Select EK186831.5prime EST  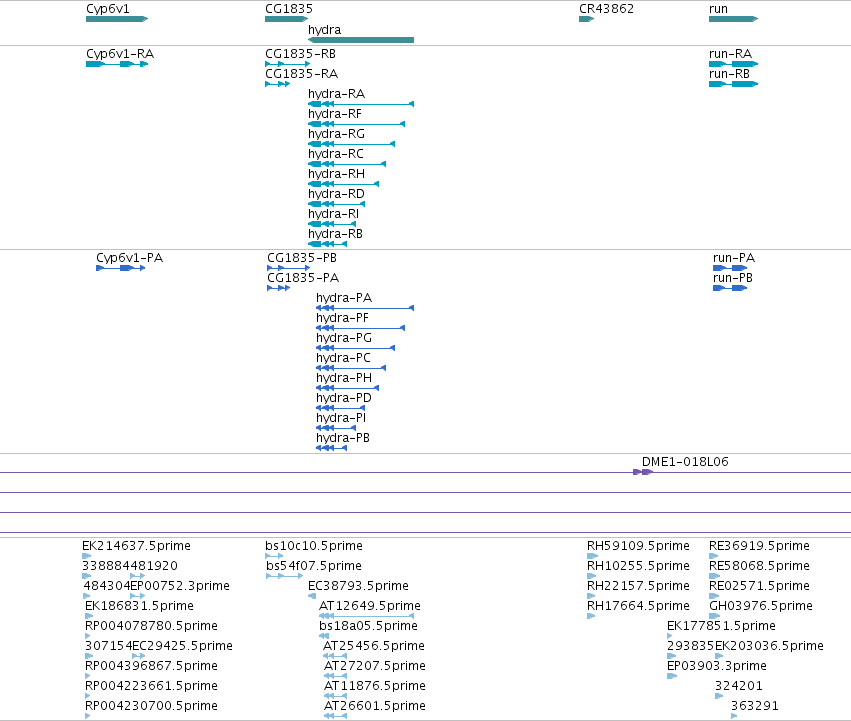point(89,616)
